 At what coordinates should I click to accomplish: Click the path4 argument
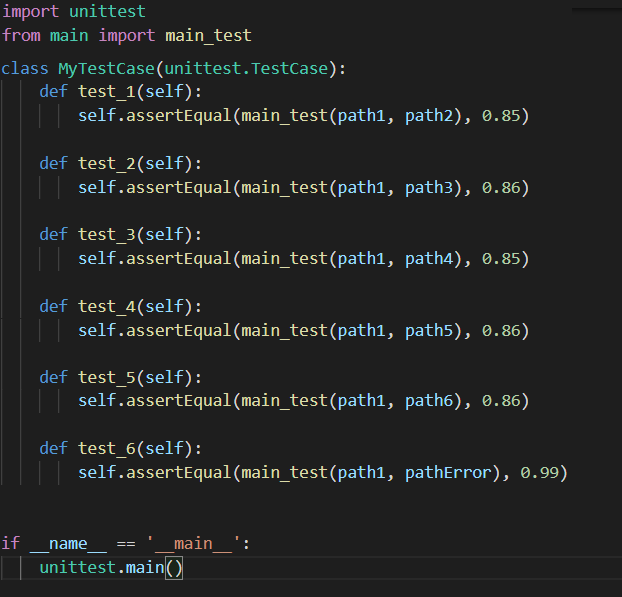[429, 259]
